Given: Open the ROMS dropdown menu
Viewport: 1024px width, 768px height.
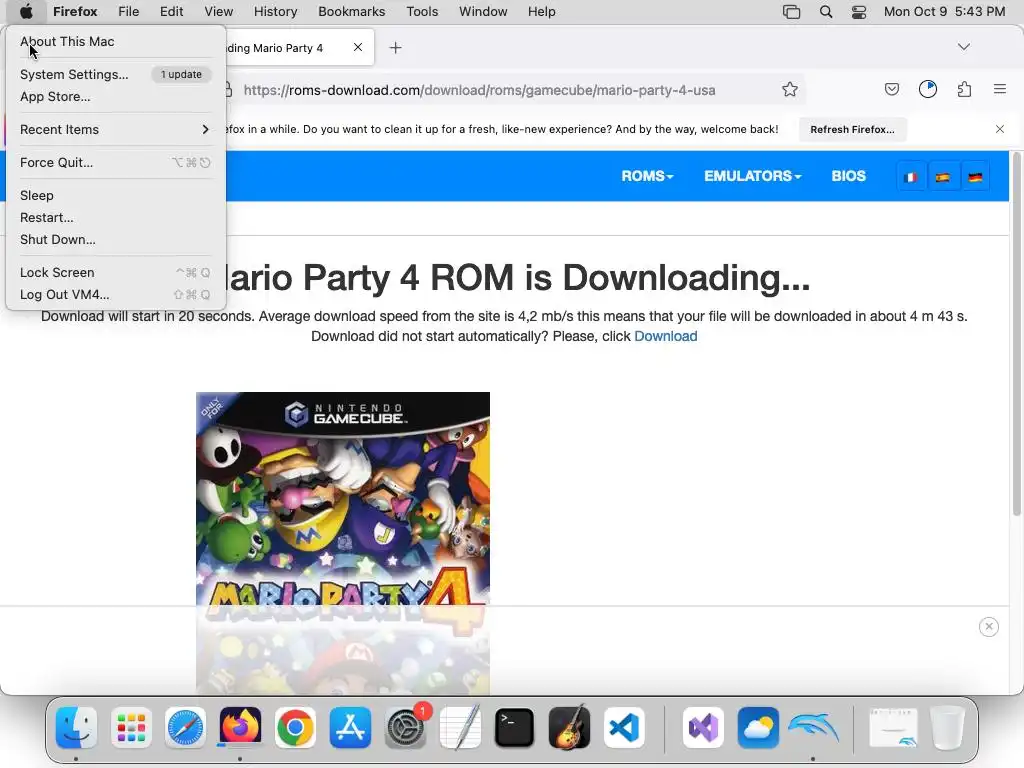Looking at the screenshot, I should [647, 176].
